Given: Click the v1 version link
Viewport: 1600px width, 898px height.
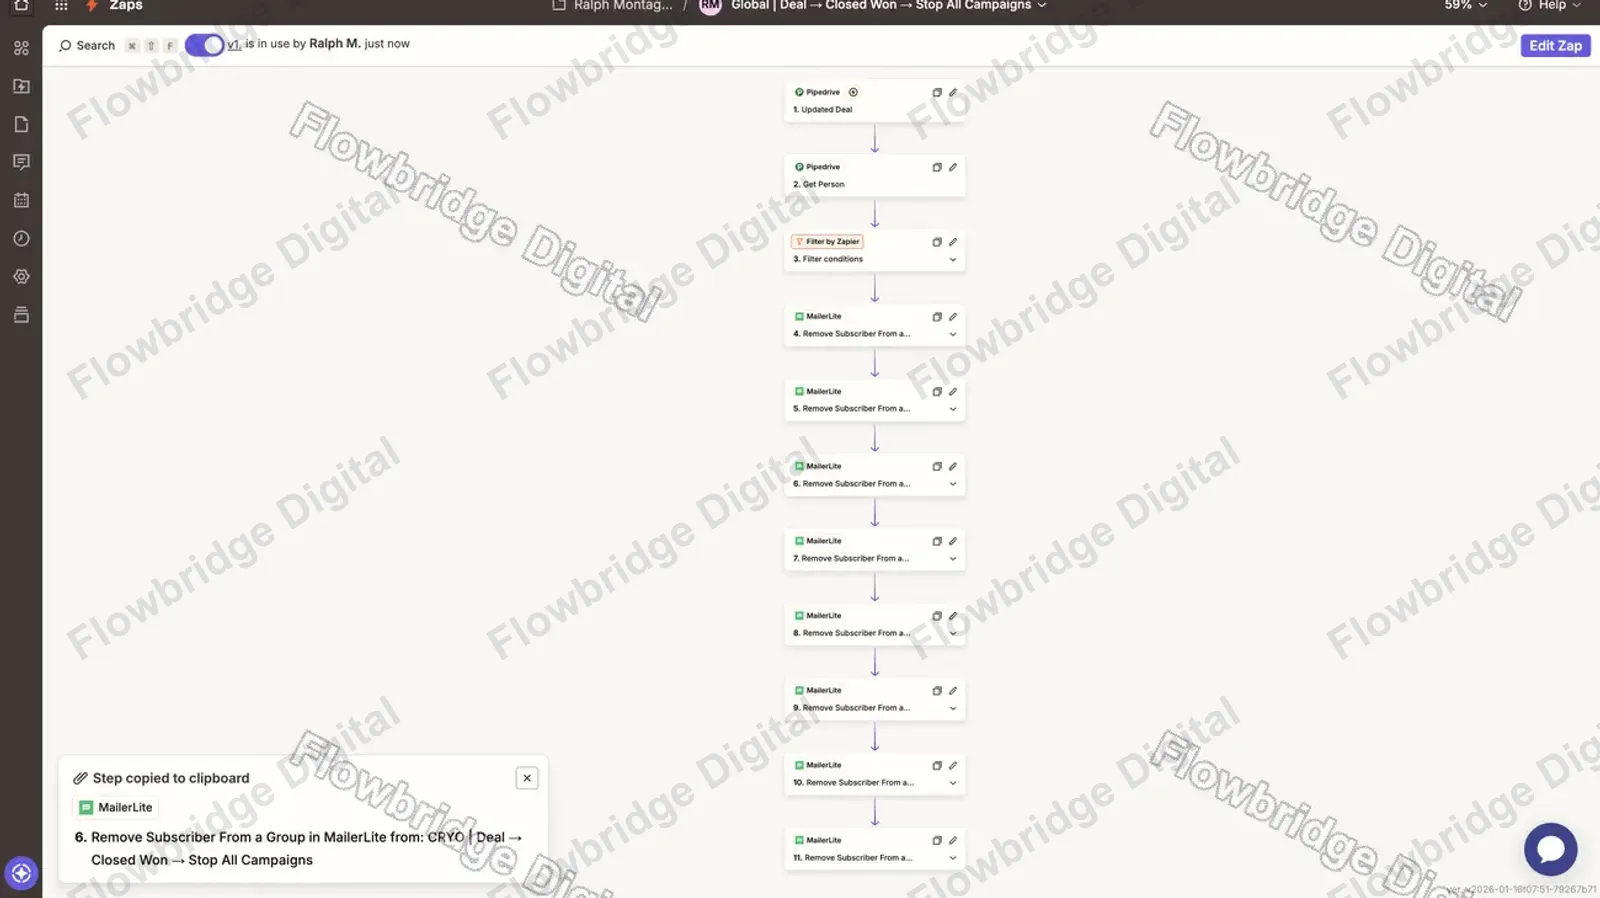Looking at the screenshot, I should pos(233,44).
